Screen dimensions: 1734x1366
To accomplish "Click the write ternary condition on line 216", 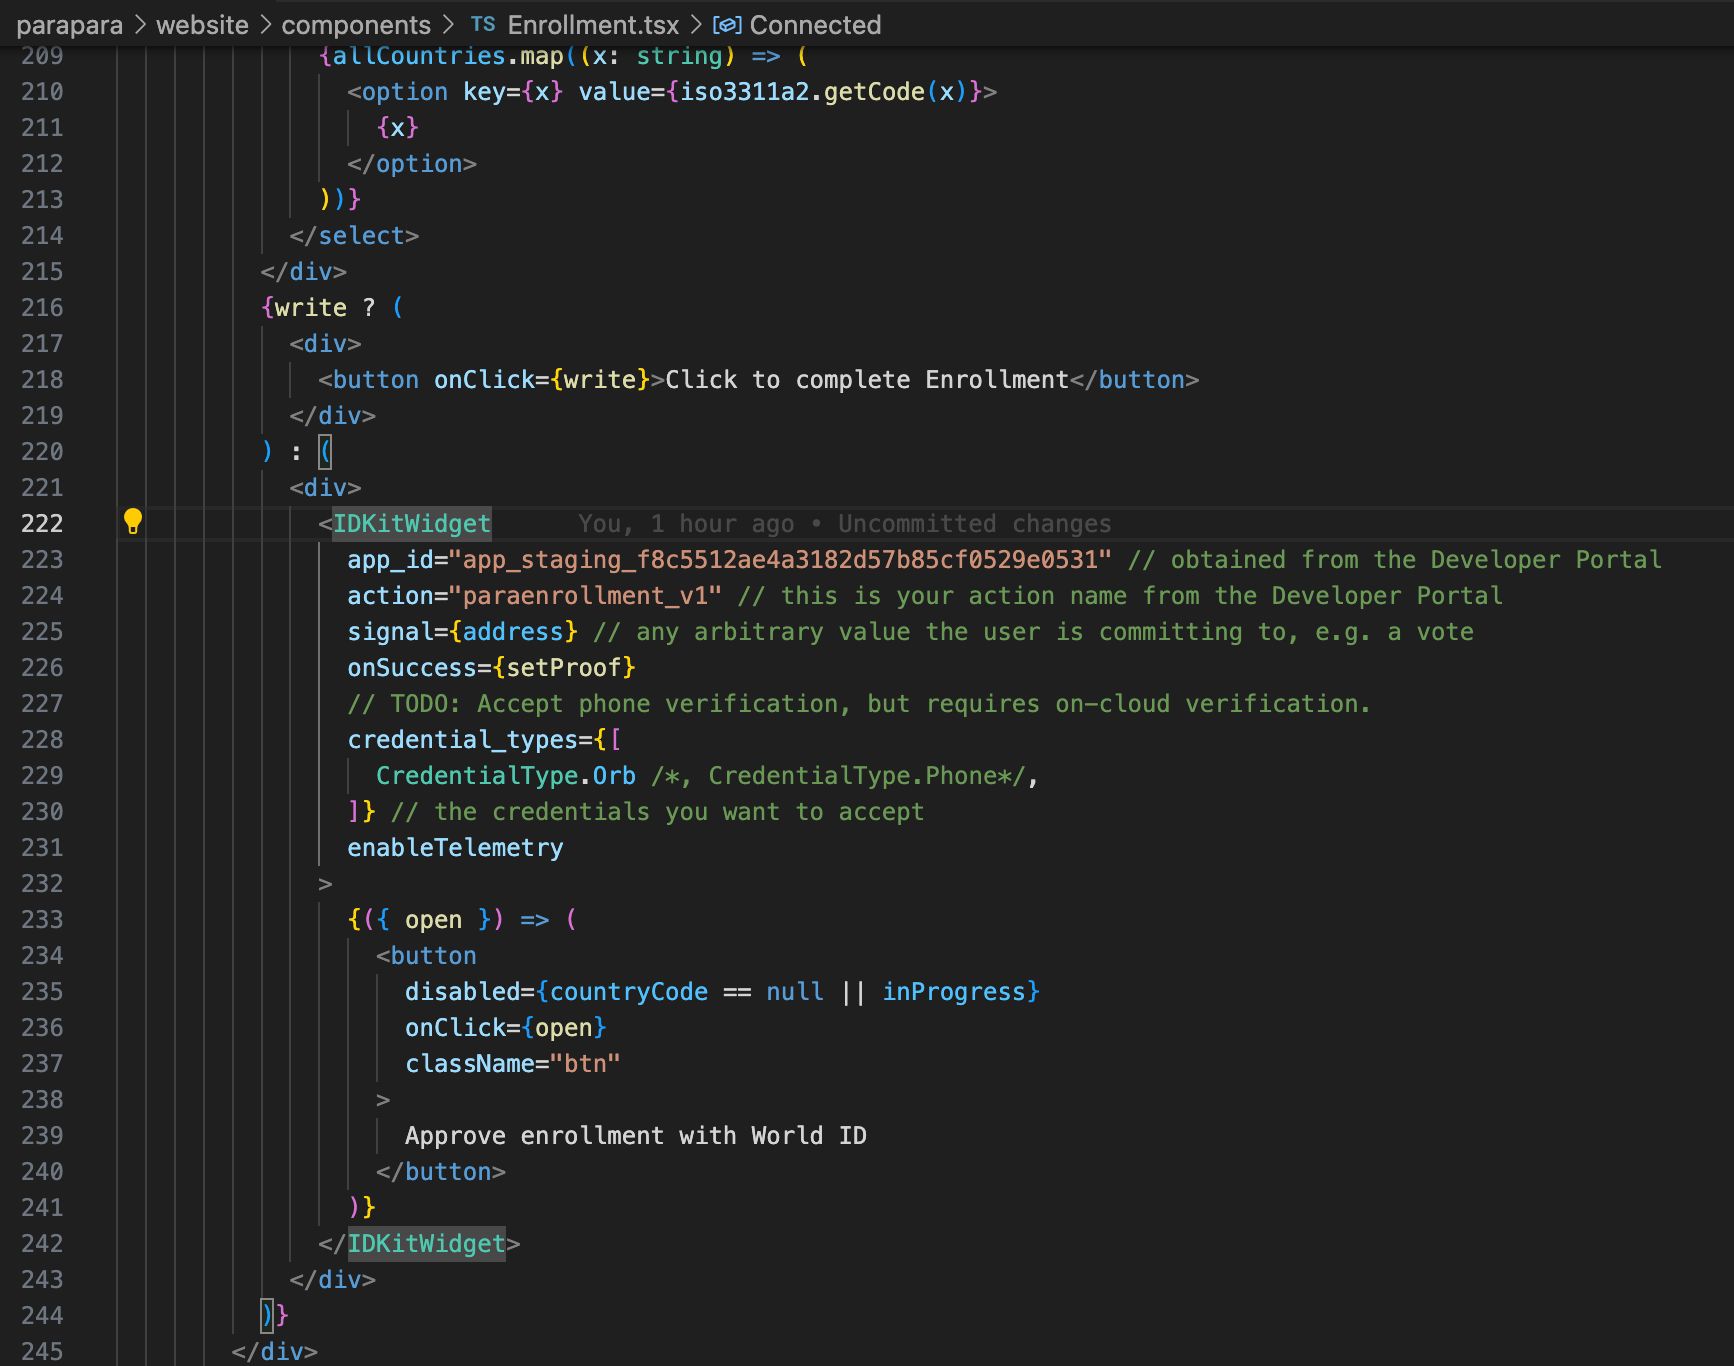I will click(x=311, y=307).
